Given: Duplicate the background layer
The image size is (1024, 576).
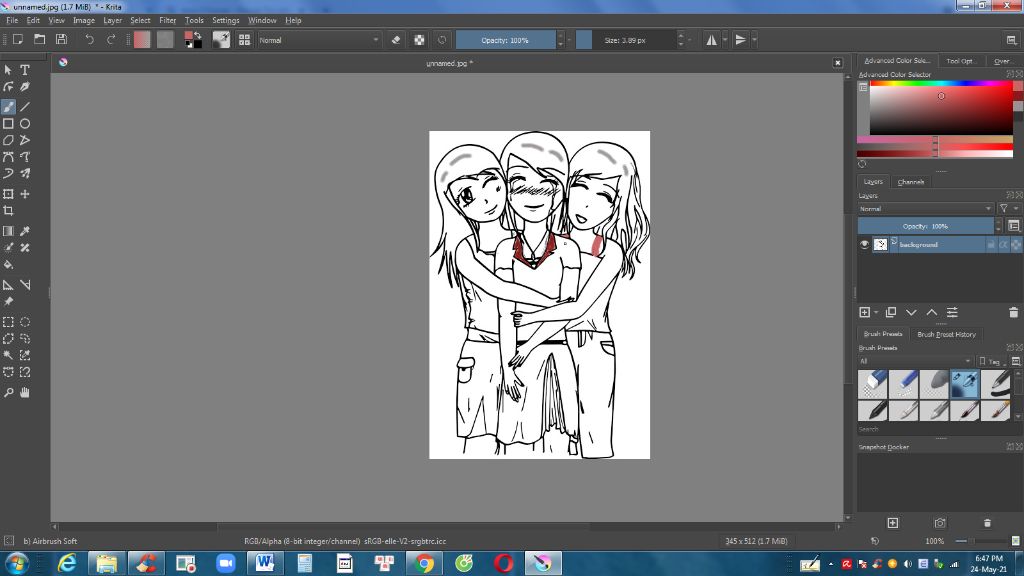Looking at the screenshot, I should [x=891, y=313].
